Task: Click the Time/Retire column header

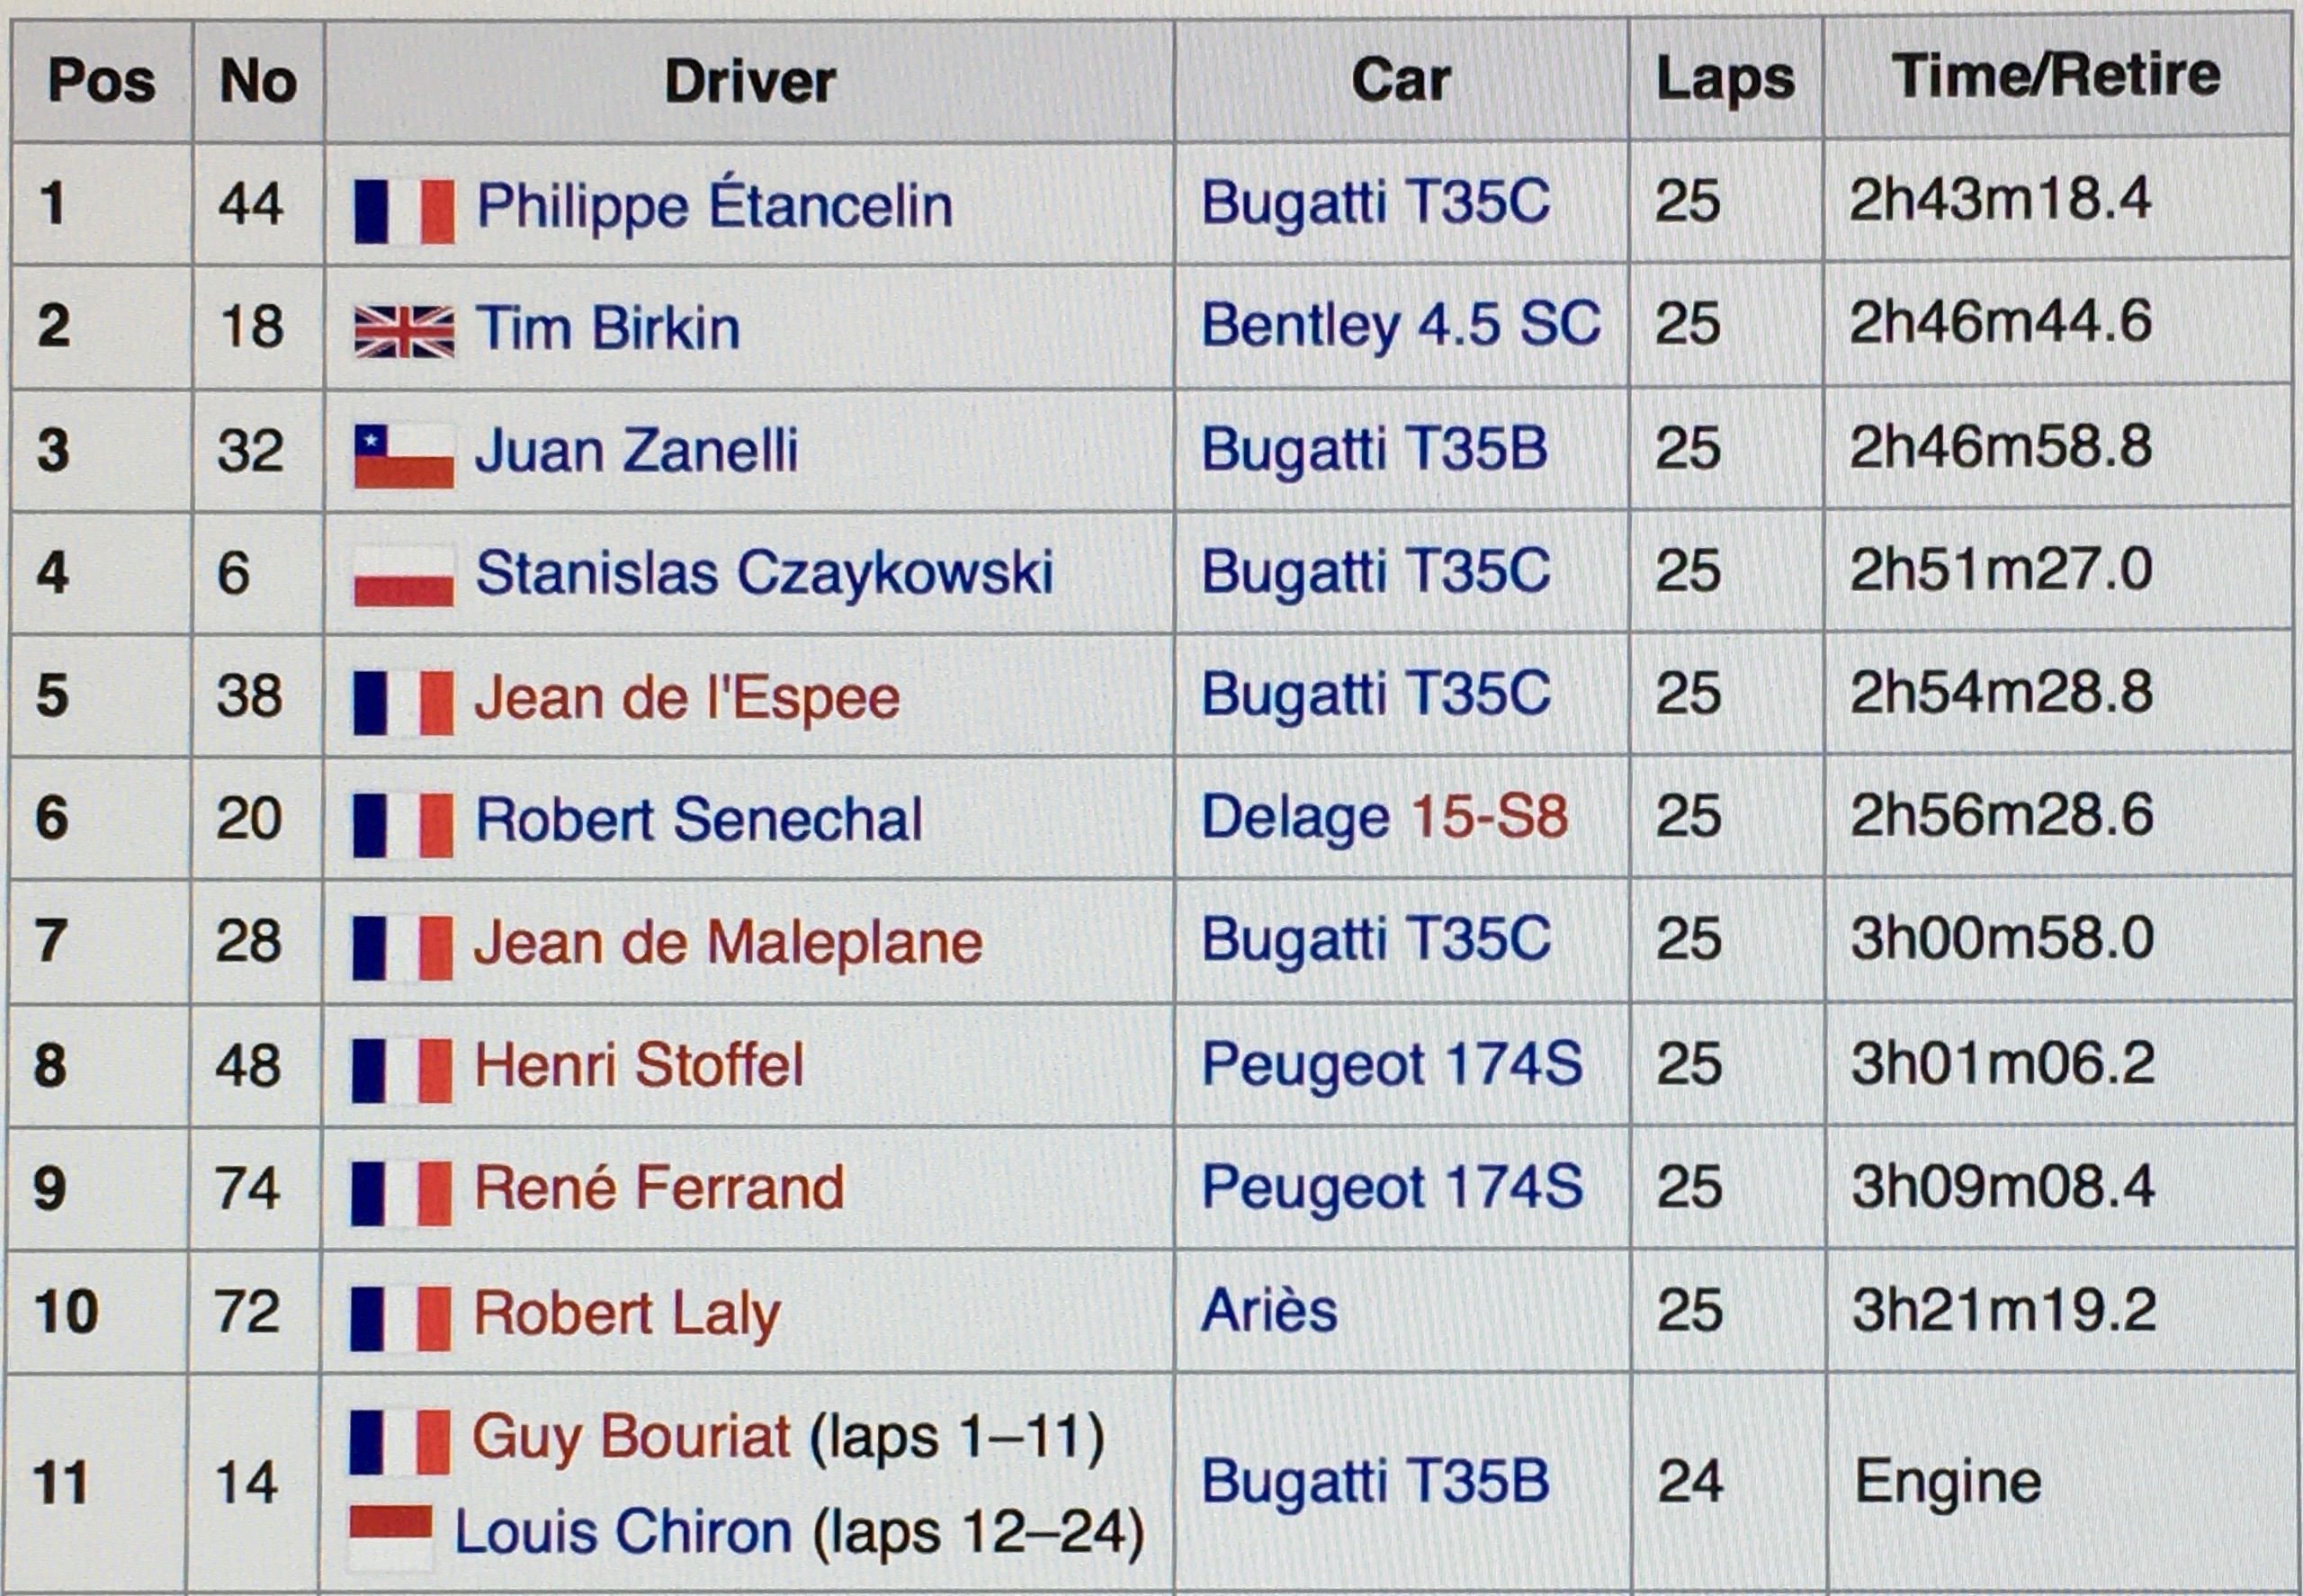Action: (2055, 76)
